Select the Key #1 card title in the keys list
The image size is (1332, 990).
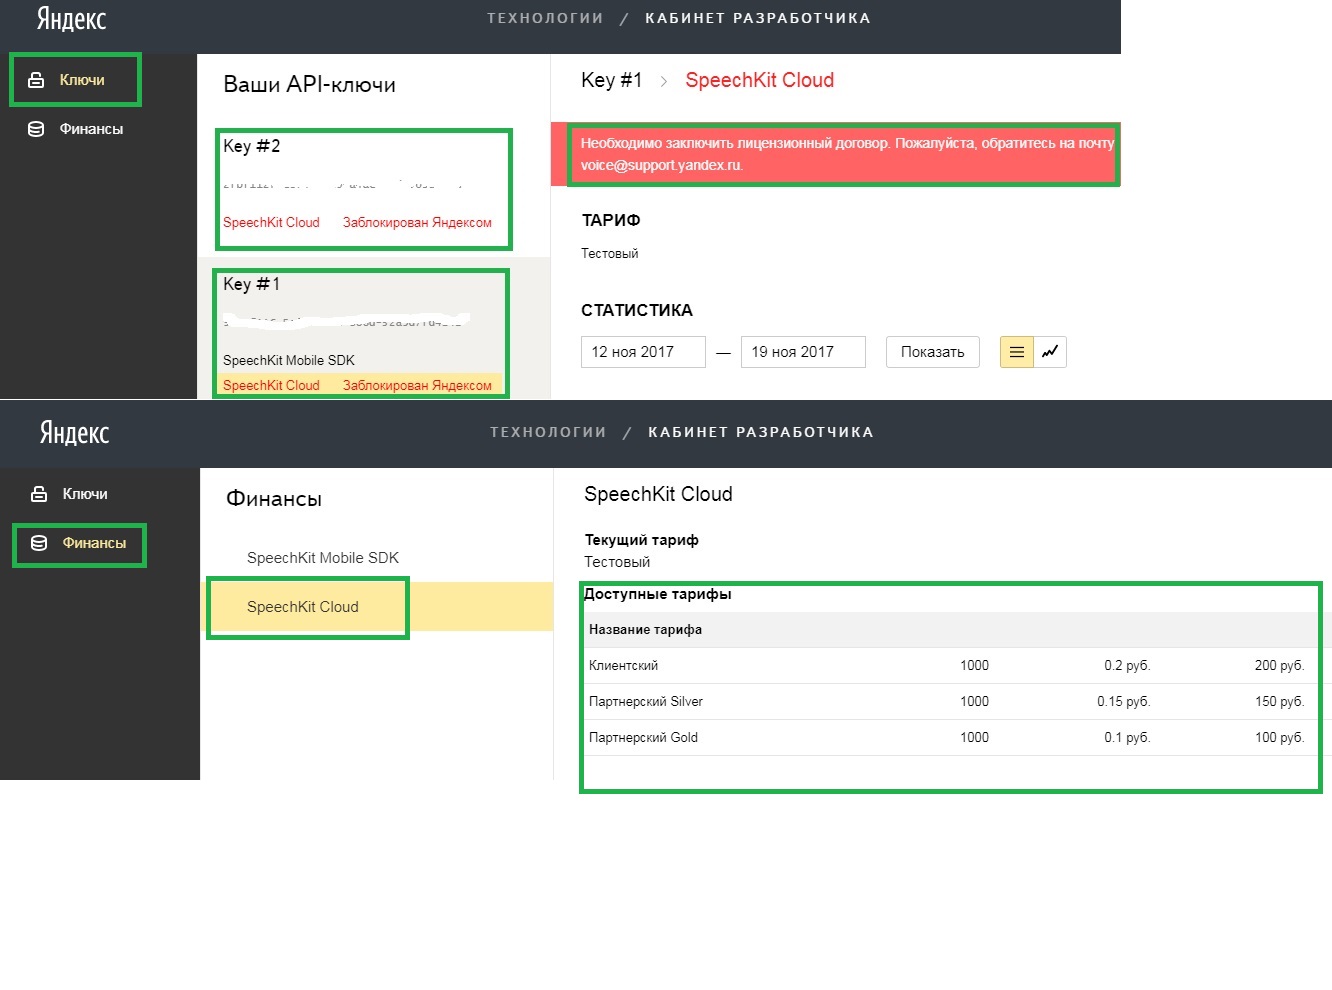coord(251,284)
